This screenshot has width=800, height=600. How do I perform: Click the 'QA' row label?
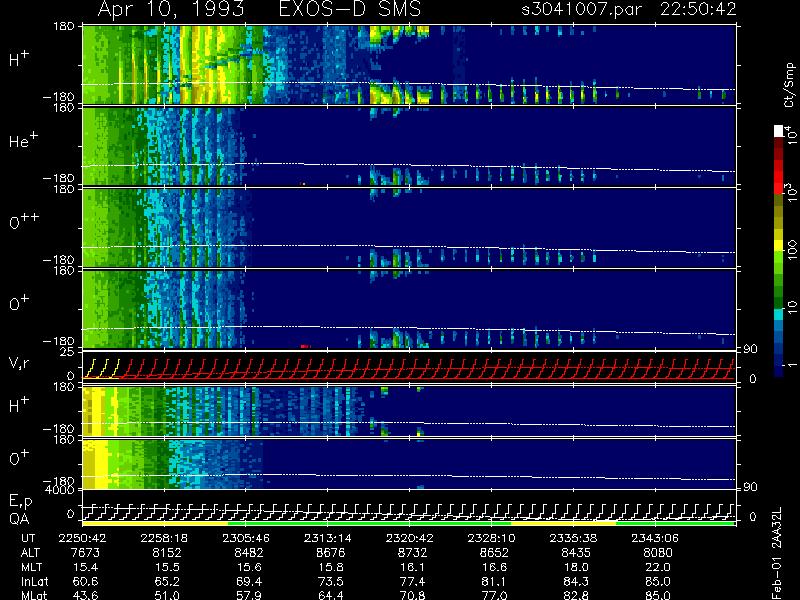[x=19, y=518]
